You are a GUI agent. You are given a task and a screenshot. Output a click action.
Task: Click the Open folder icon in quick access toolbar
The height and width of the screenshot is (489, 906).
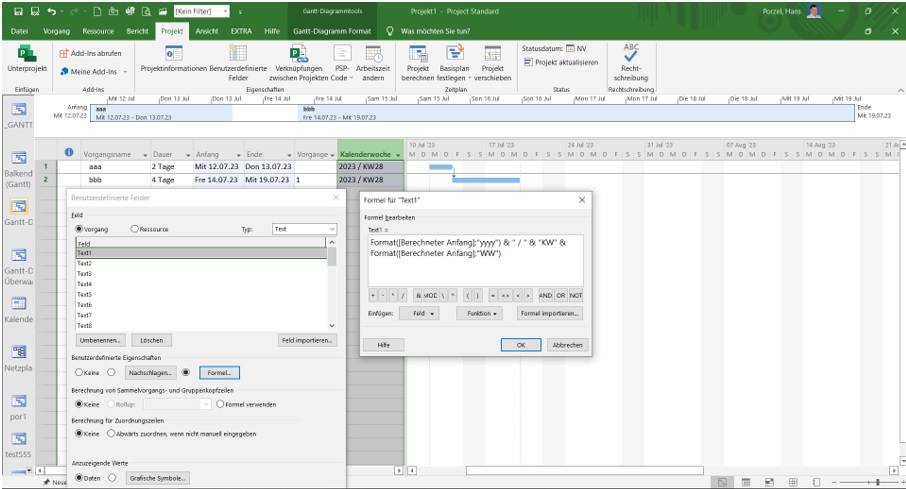163,11
